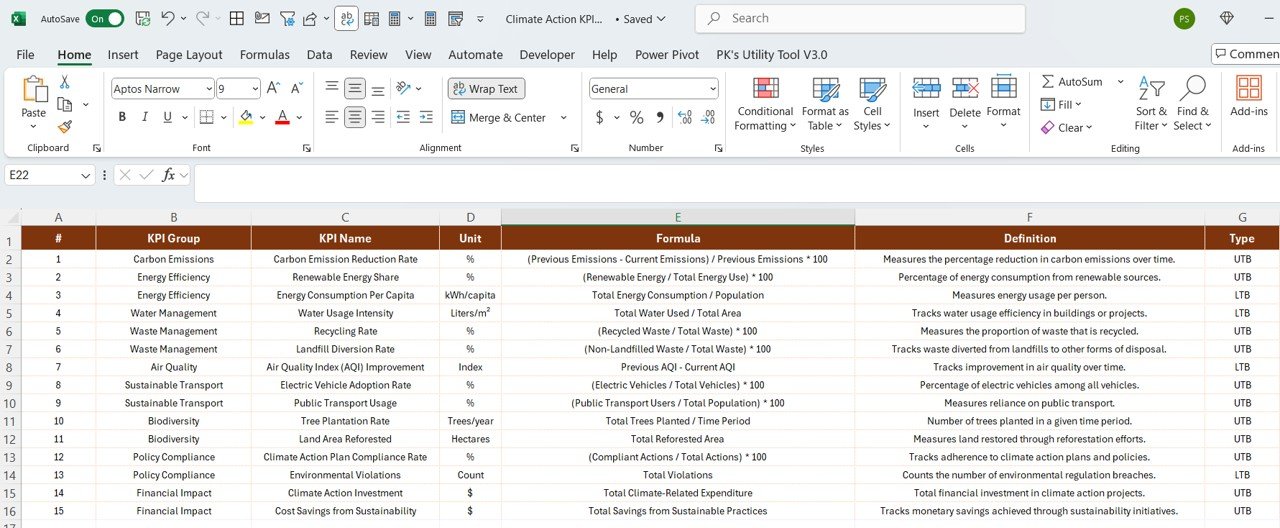The width and height of the screenshot is (1280, 528).
Task: Expand the Name Box dropdown arrow
Action: pyautogui.click(x=86, y=175)
